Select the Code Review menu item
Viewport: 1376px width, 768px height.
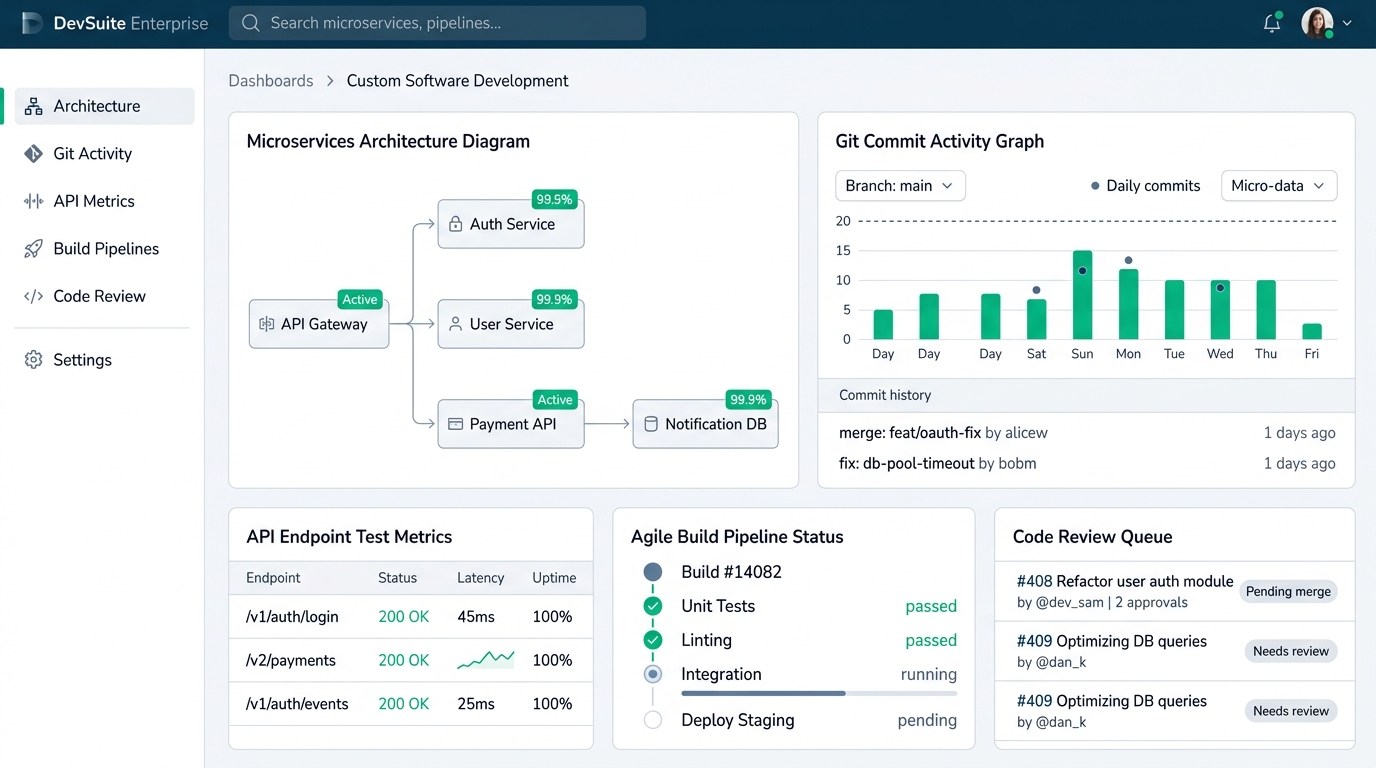[104, 296]
